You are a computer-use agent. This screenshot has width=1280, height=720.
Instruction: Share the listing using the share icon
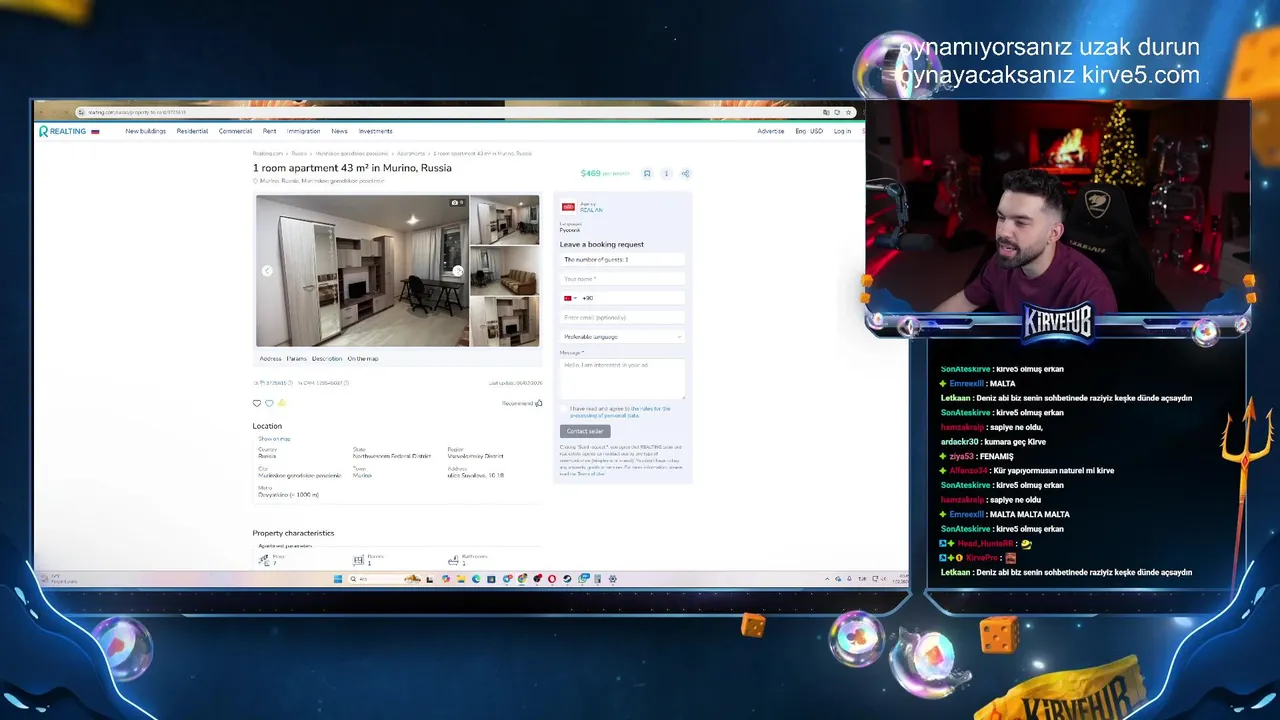685,173
